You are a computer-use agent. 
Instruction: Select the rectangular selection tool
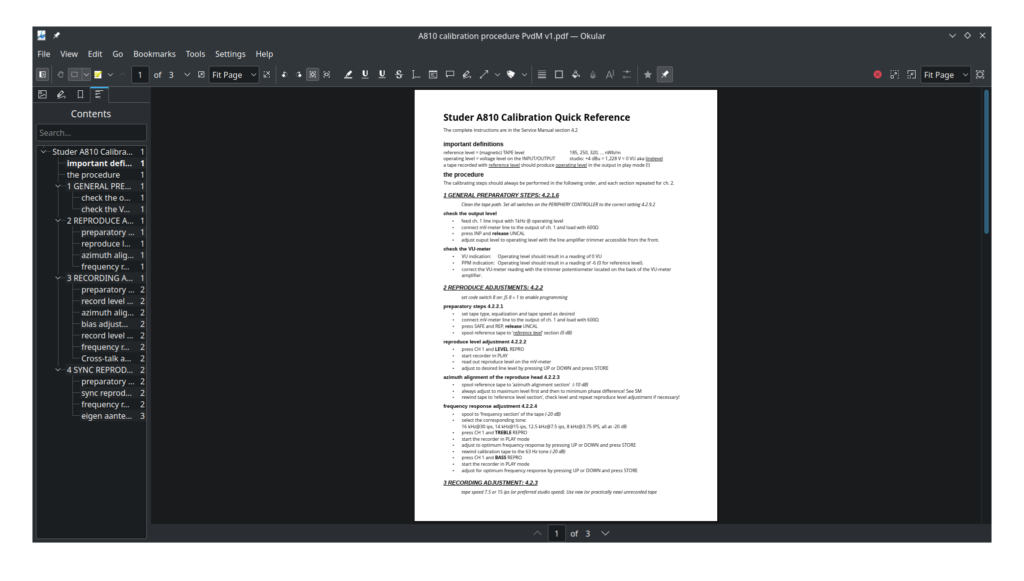pyautogui.click(x=74, y=75)
